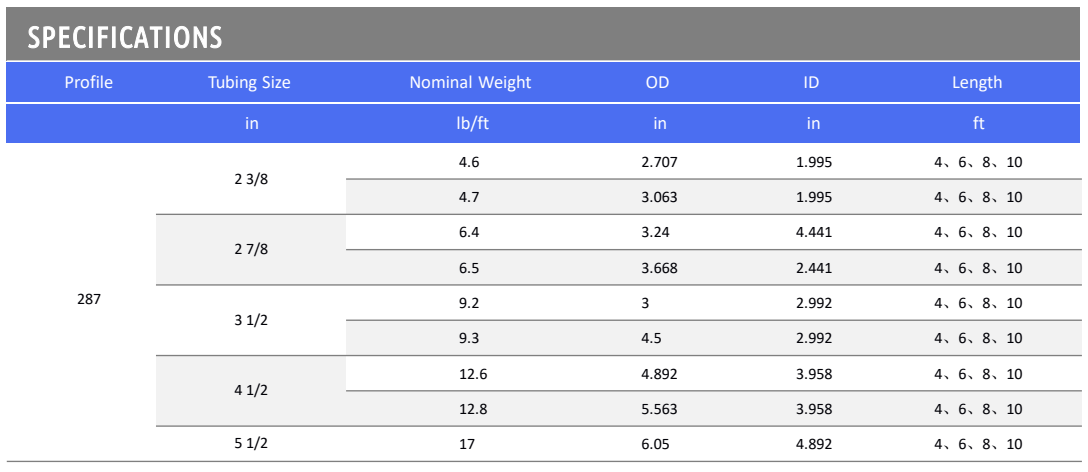
Task: Click the 4.6 nominal weight value
Action: 469,161
